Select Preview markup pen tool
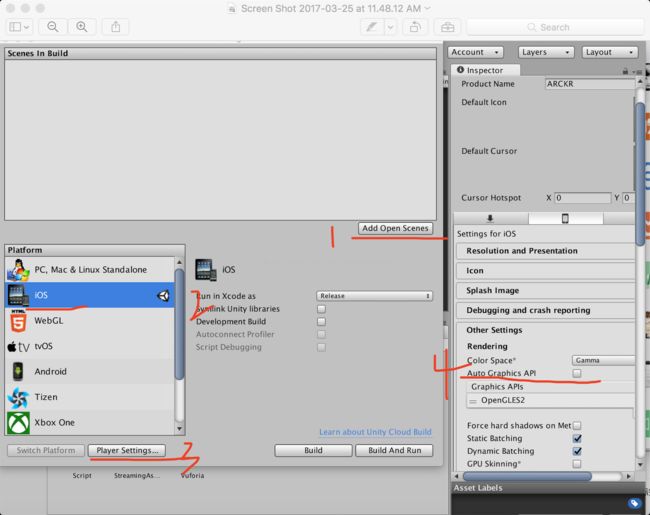Image resolution: width=650 pixels, height=515 pixels. [371, 27]
